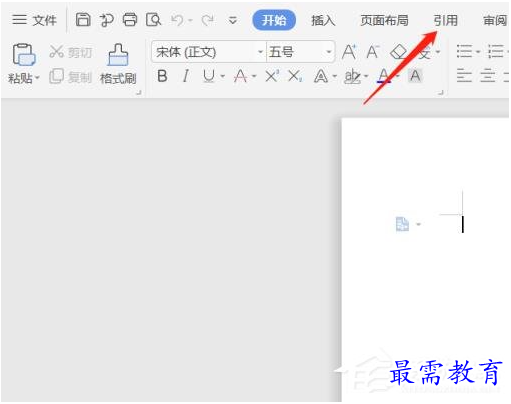Click the 复制 copy button
511x404 pixels.
[71, 77]
